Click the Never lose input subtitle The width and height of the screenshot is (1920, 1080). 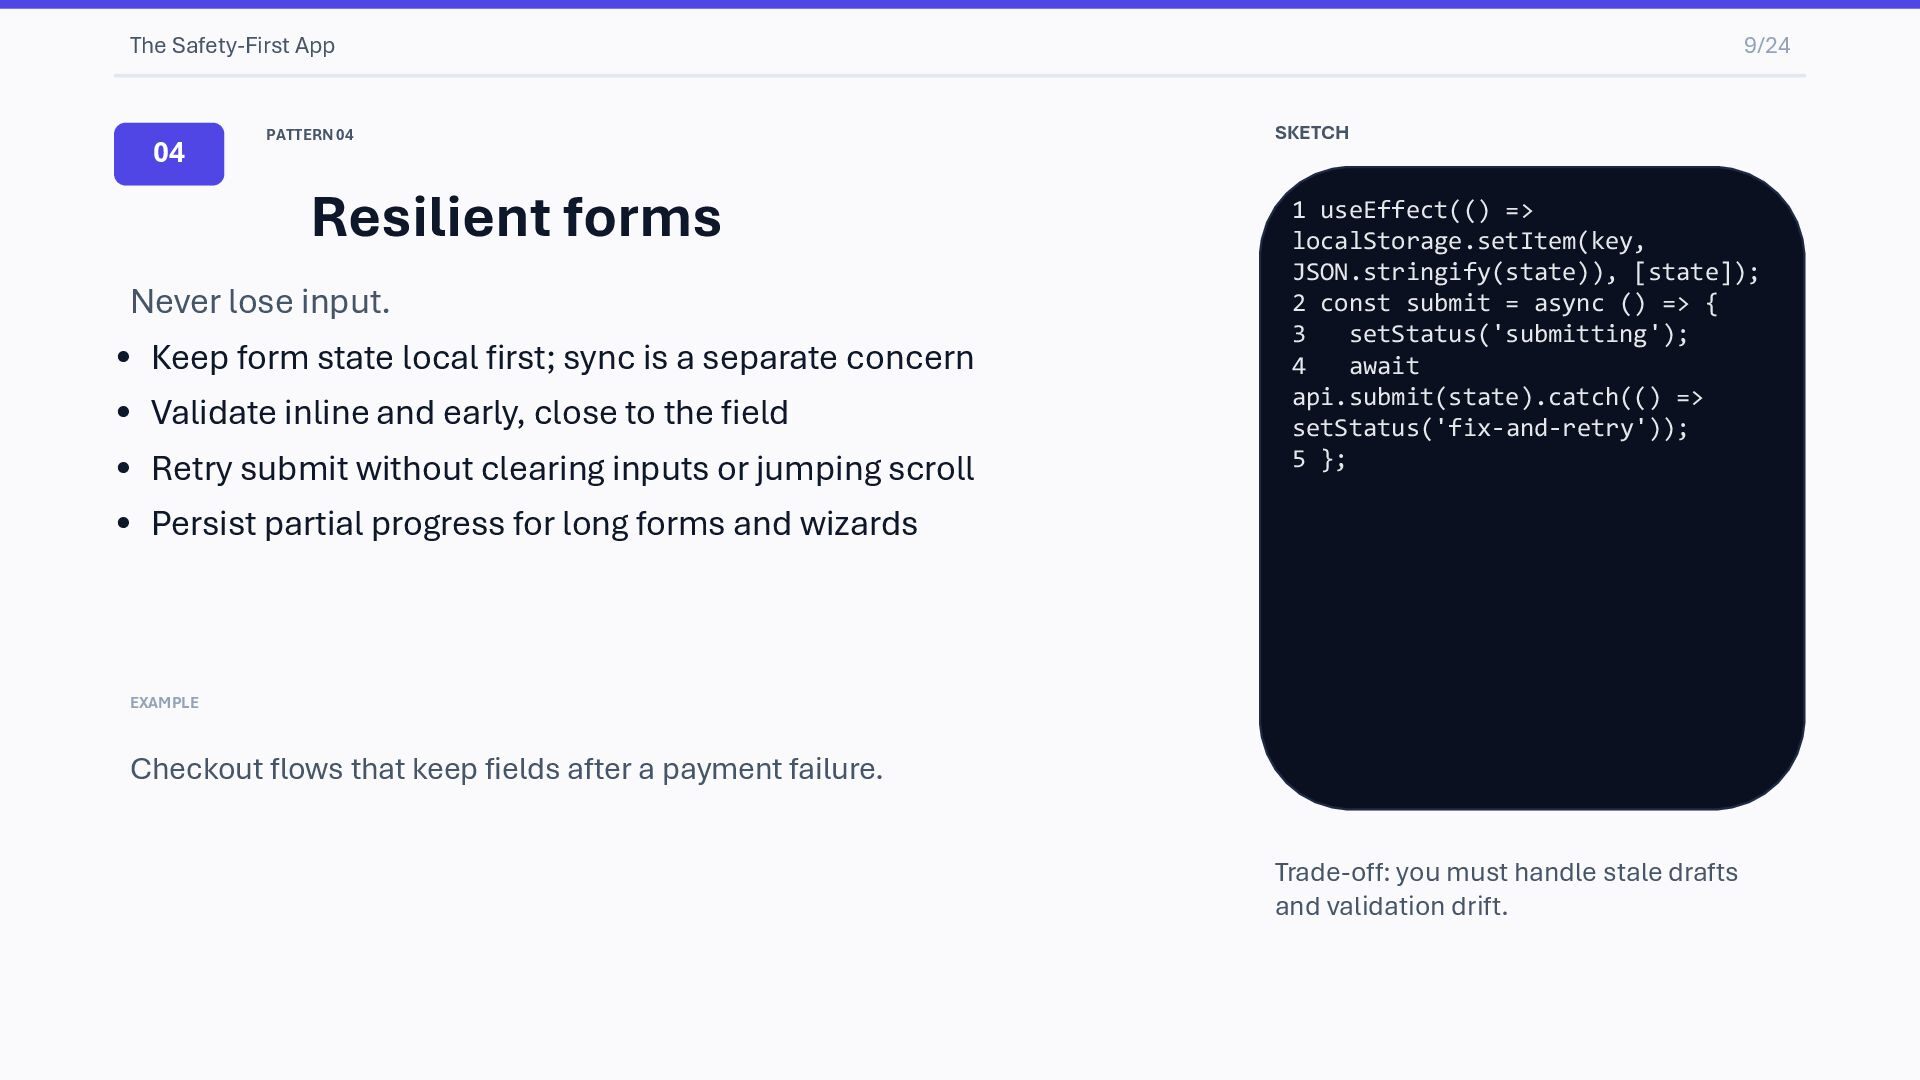coord(260,302)
